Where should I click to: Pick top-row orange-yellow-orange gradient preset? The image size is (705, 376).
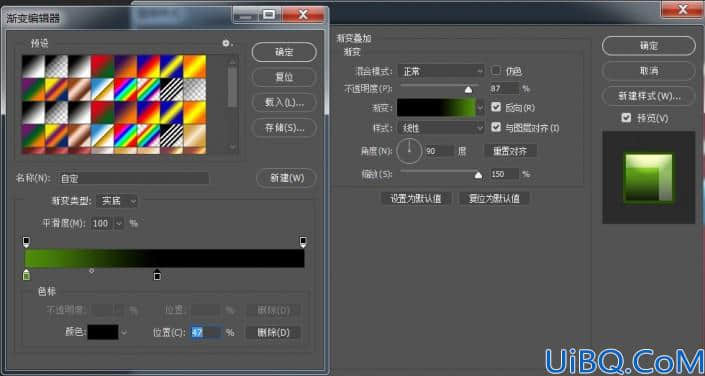point(195,67)
